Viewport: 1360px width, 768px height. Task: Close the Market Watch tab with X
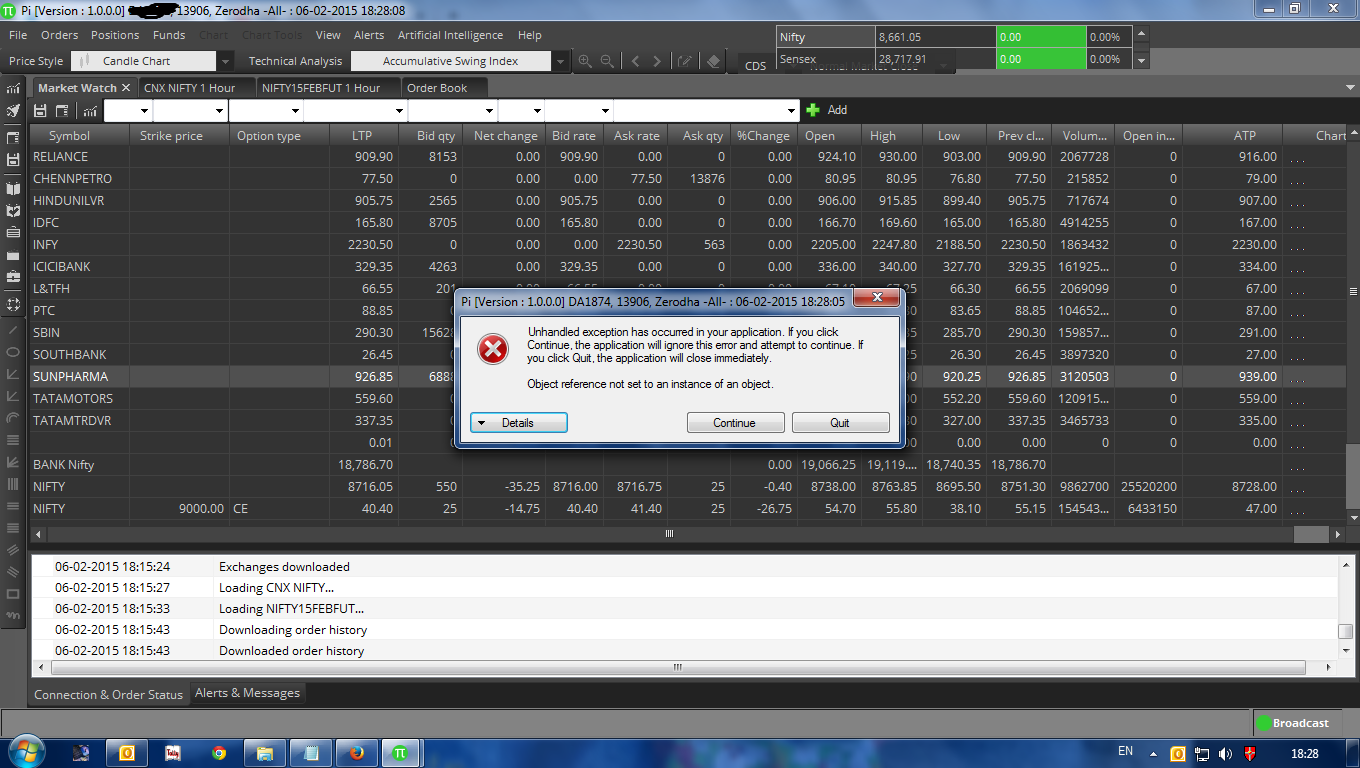click(126, 88)
